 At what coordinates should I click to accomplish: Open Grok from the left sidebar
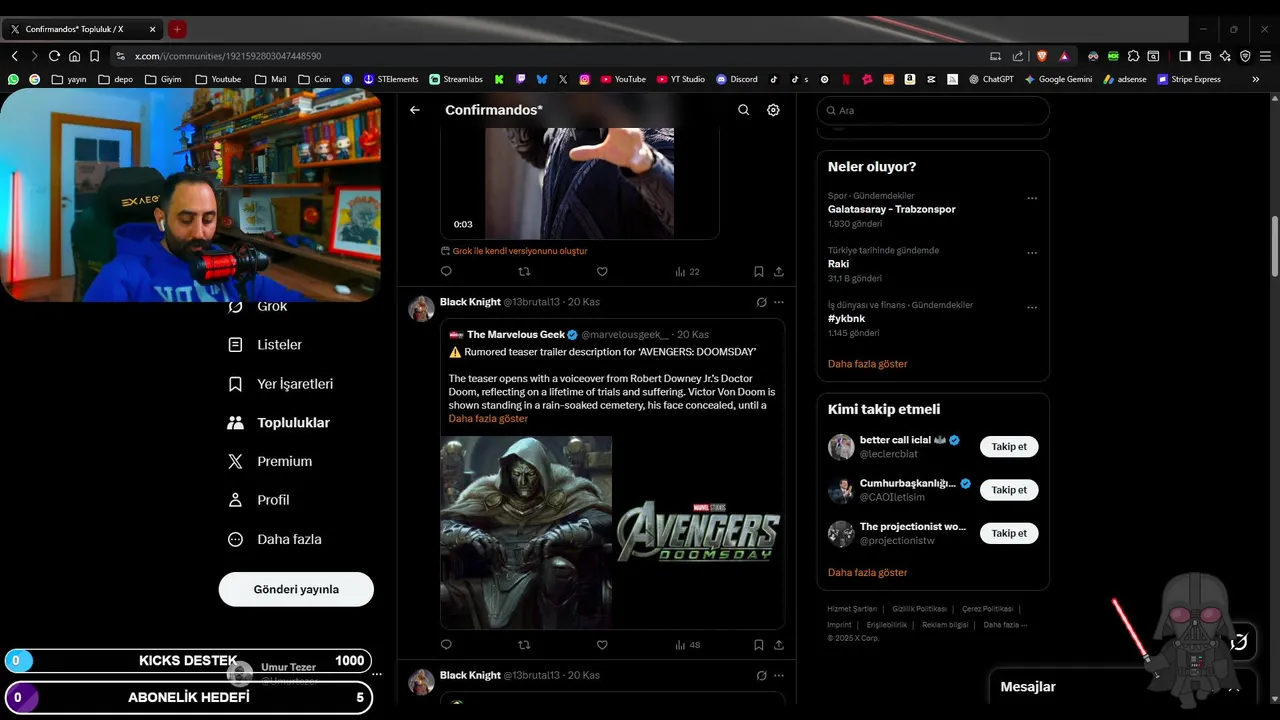click(258, 306)
